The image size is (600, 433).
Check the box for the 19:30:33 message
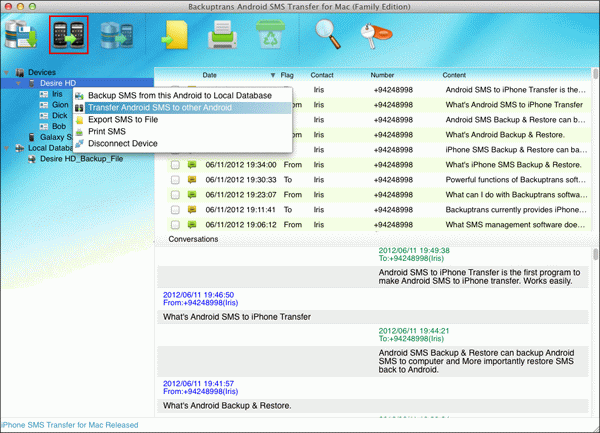(x=175, y=180)
